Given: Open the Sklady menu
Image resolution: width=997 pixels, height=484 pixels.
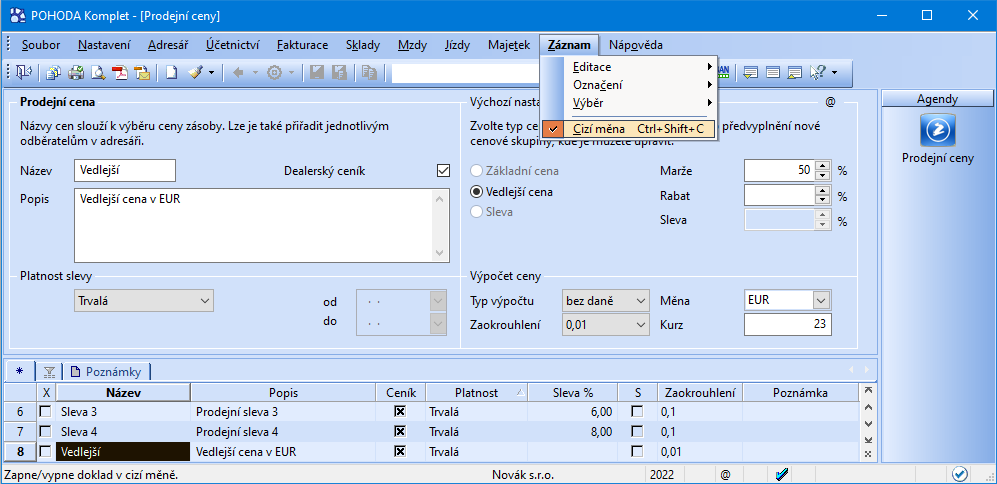Looking at the screenshot, I should pyautogui.click(x=362, y=45).
